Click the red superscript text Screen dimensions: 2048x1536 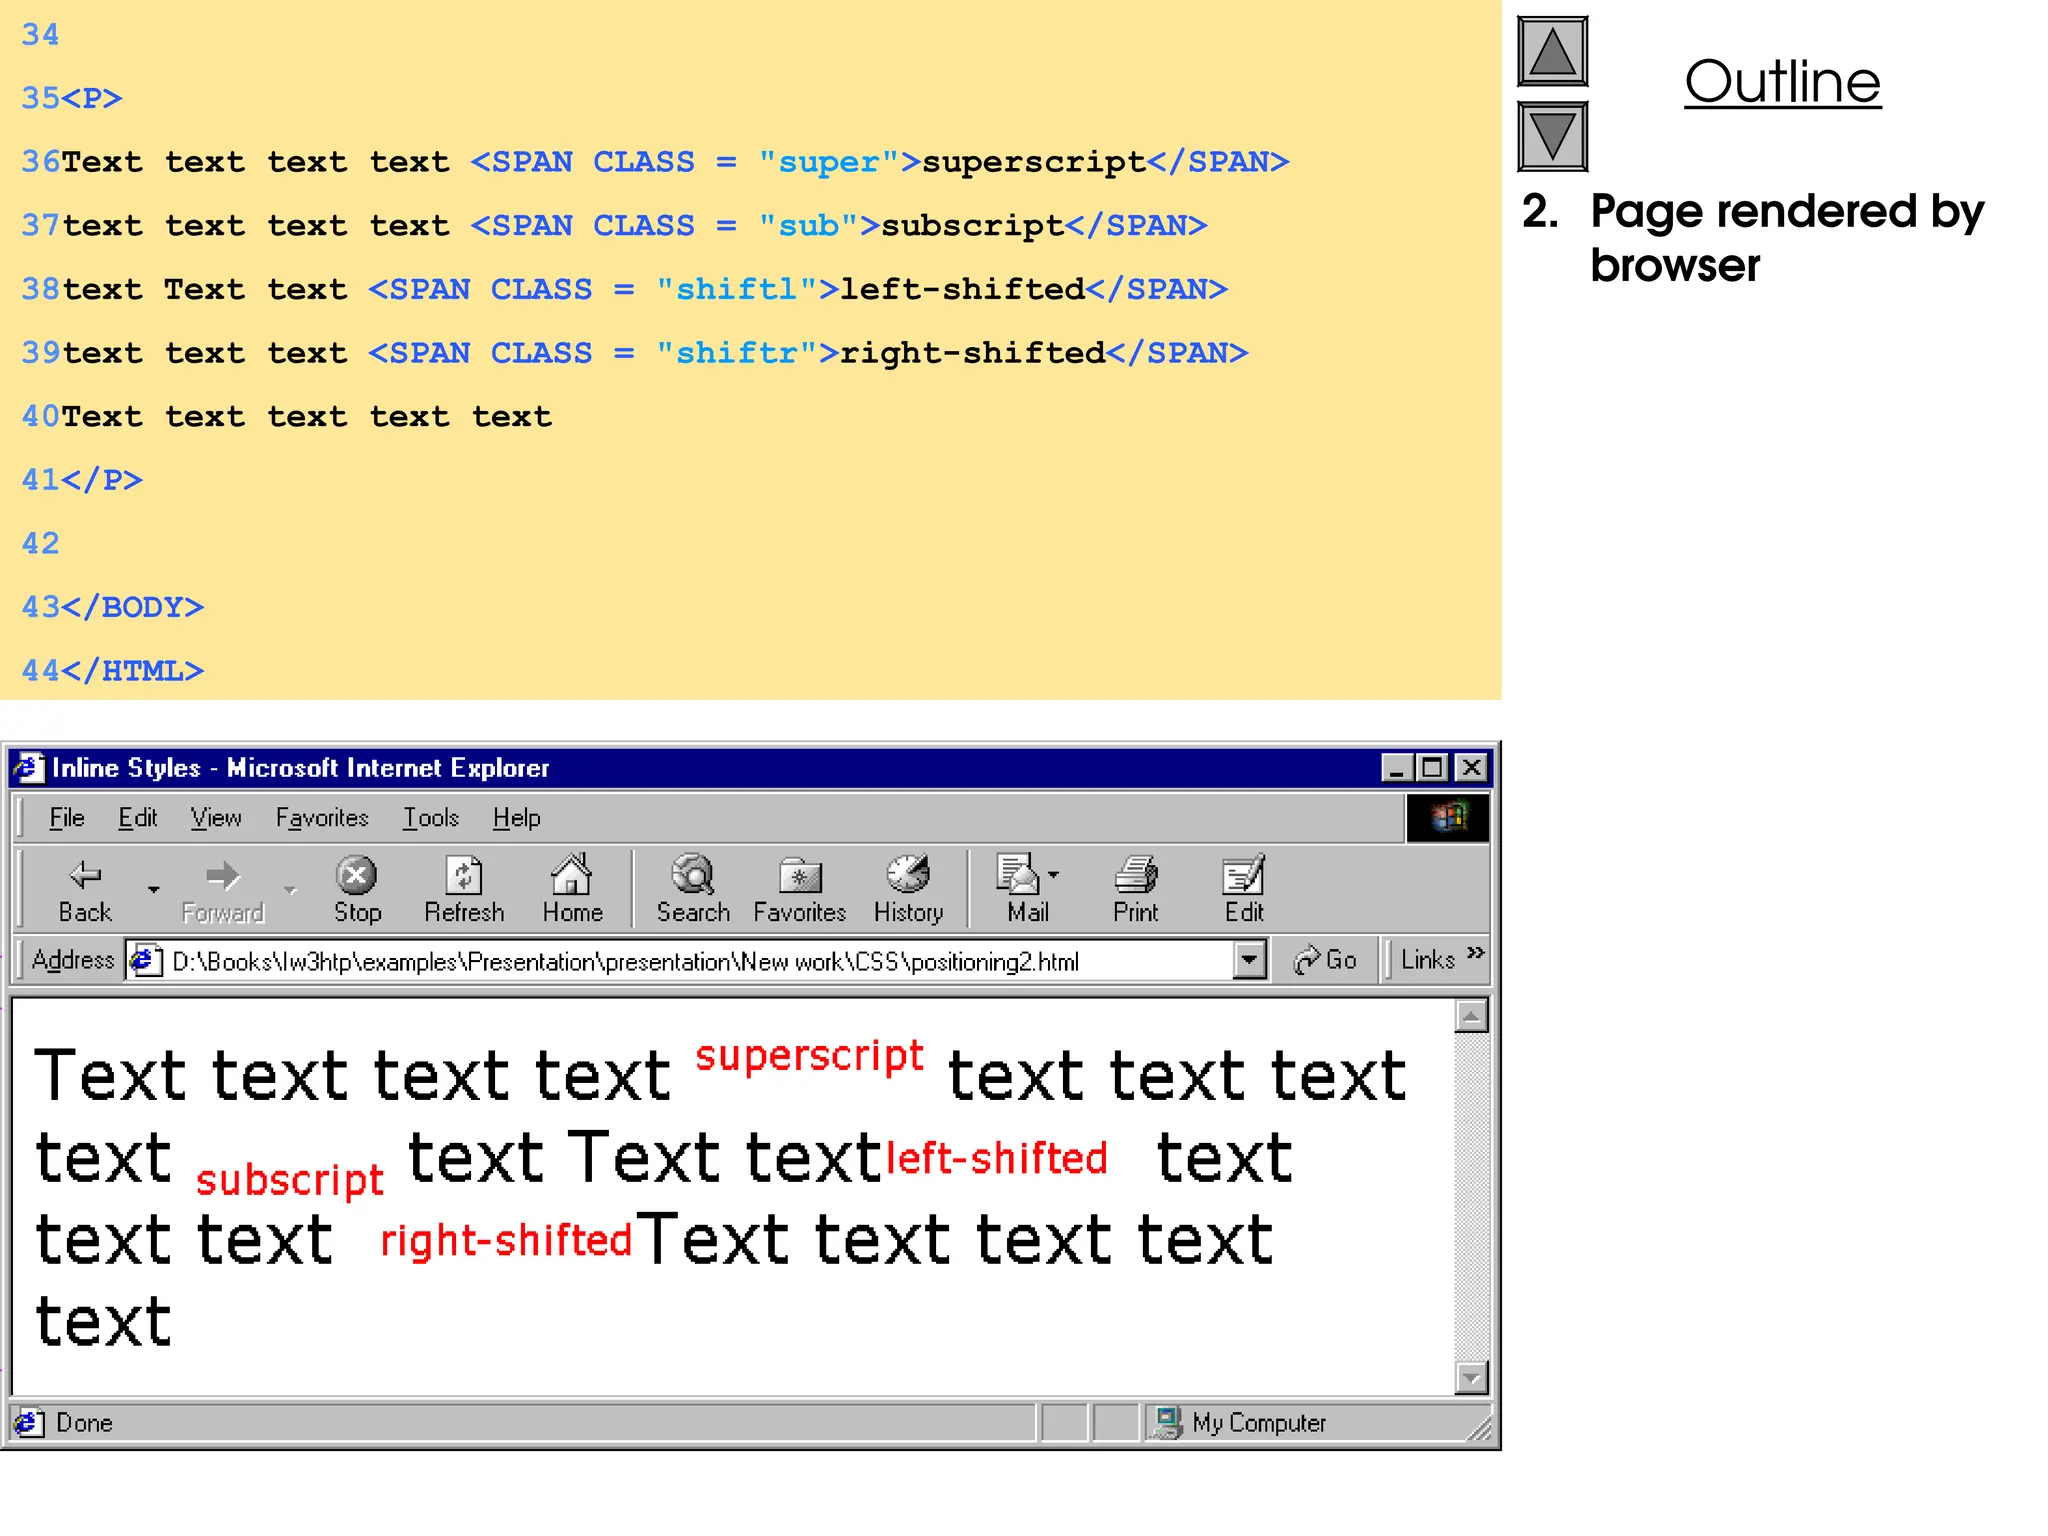(809, 1057)
